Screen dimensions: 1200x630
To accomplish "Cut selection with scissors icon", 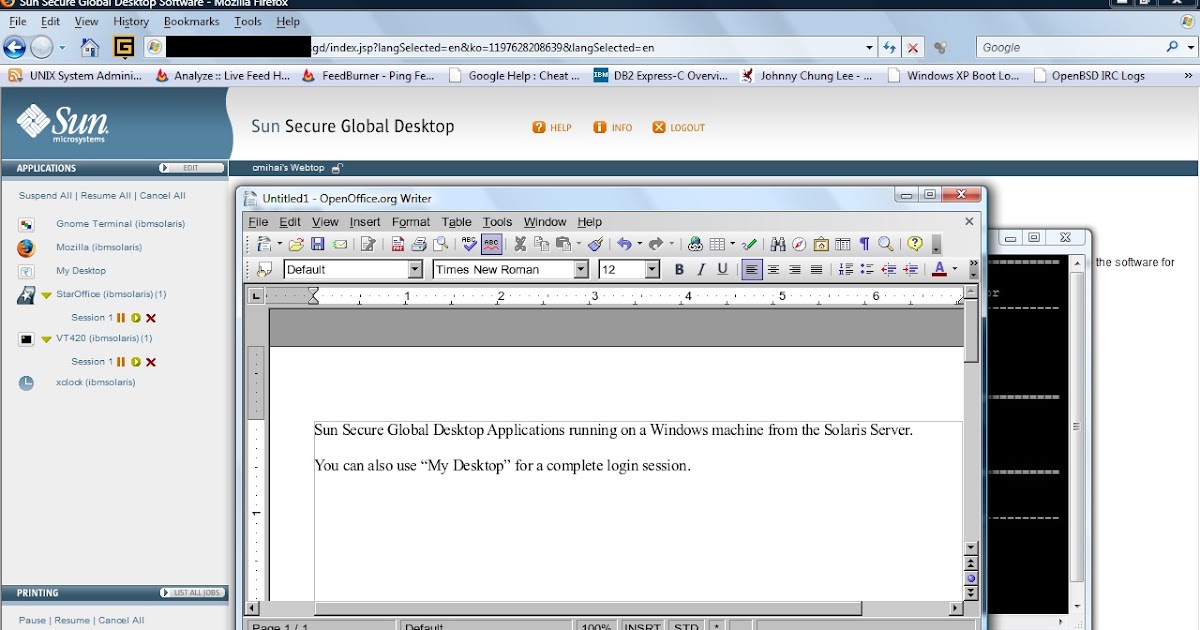I will [520, 244].
